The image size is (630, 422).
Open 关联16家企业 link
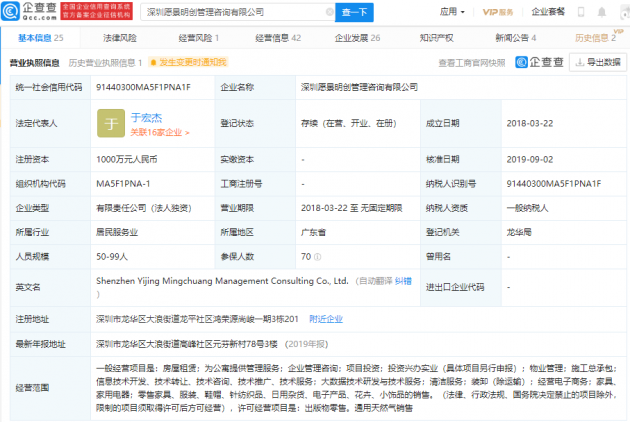(x=160, y=132)
